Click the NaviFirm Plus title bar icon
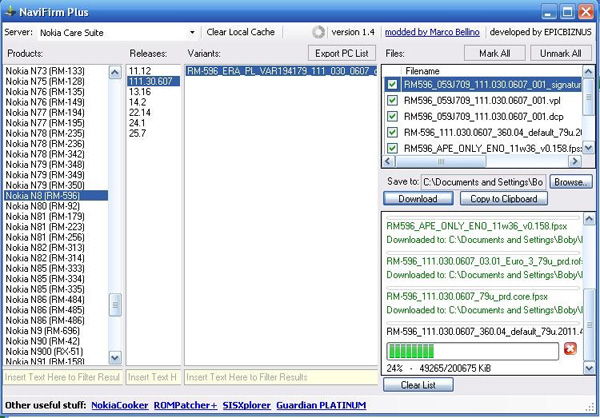 12,11
